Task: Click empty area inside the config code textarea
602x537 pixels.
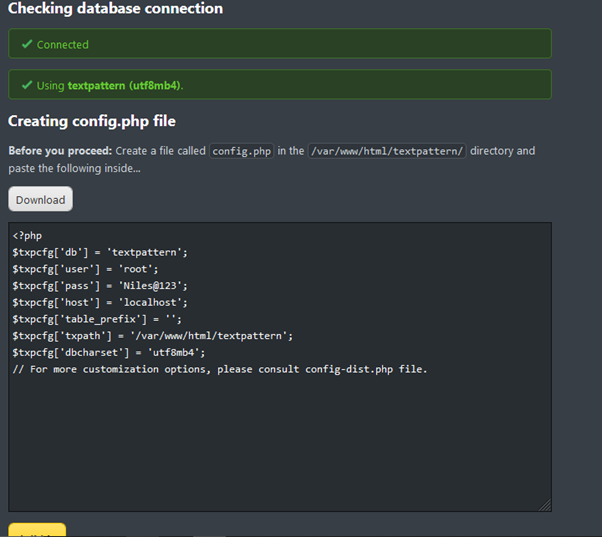Action: click(x=280, y=440)
